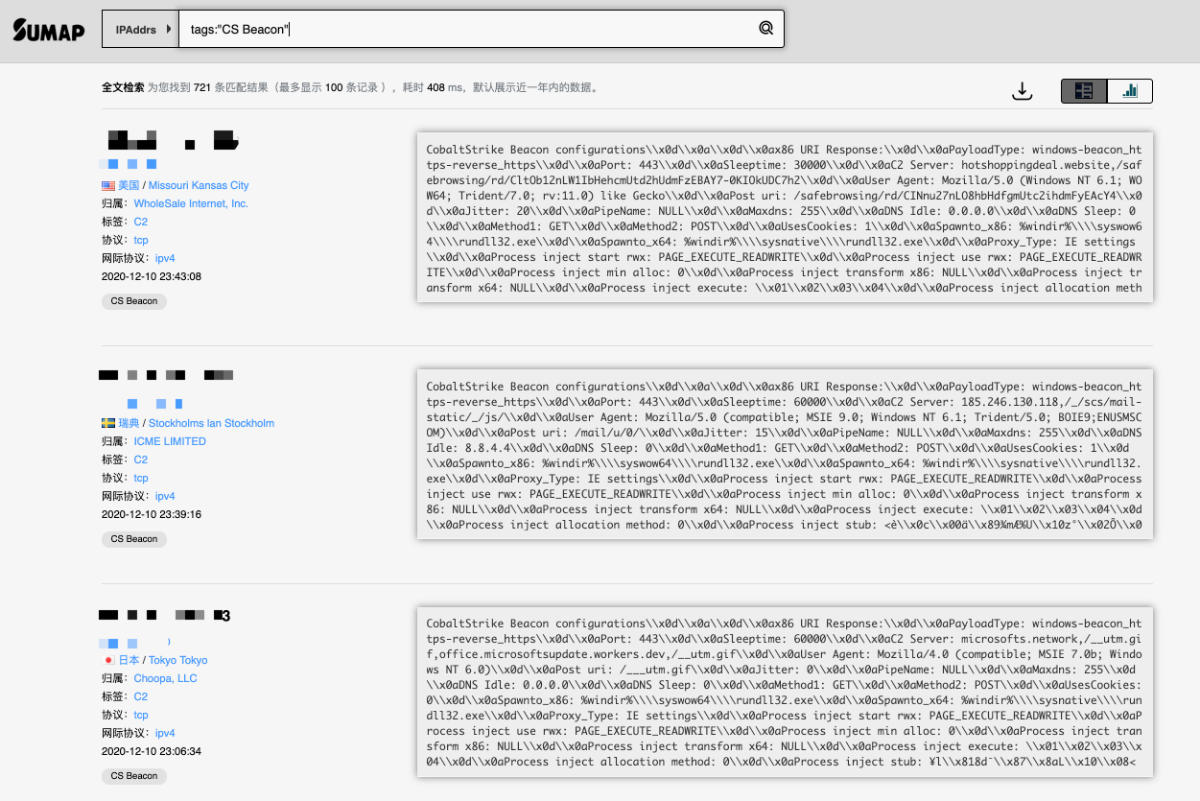This screenshot has width=1200, height=801.
Task: Click the Japan flag icon
Action: pyautogui.click(x=108, y=661)
